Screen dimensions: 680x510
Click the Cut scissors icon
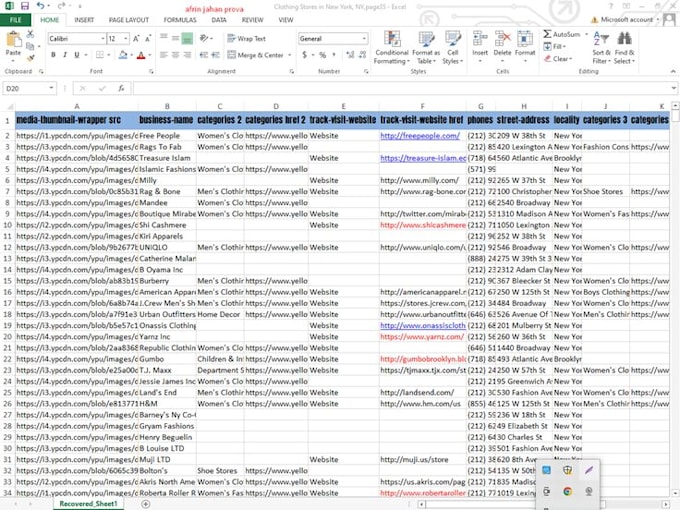pyautogui.click(x=30, y=34)
